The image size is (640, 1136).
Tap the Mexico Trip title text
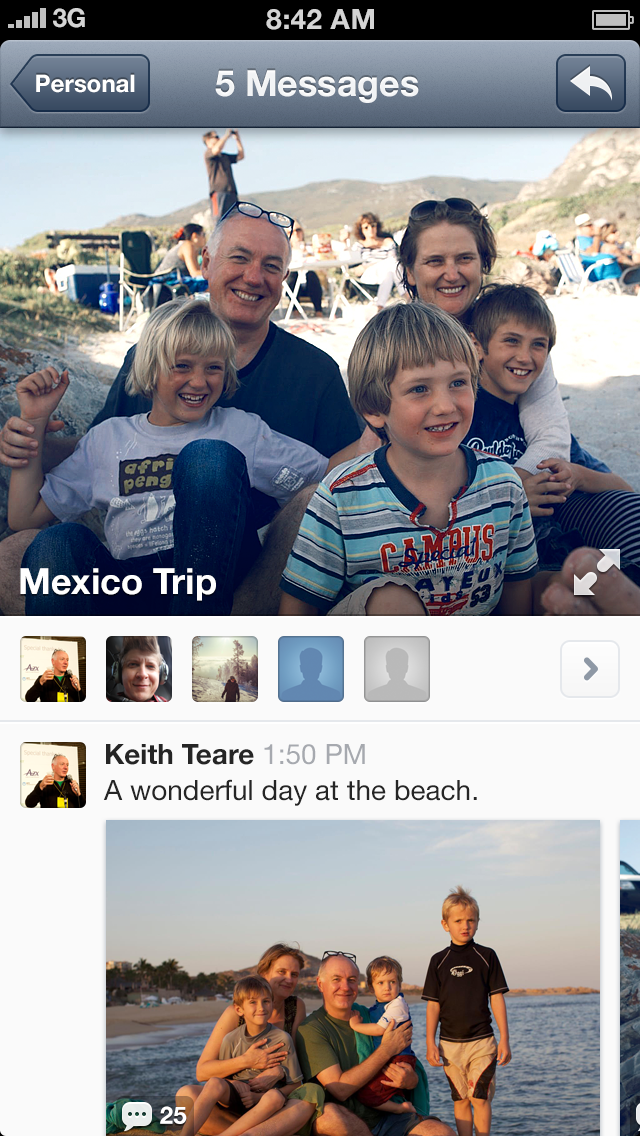pyautogui.click(x=118, y=582)
